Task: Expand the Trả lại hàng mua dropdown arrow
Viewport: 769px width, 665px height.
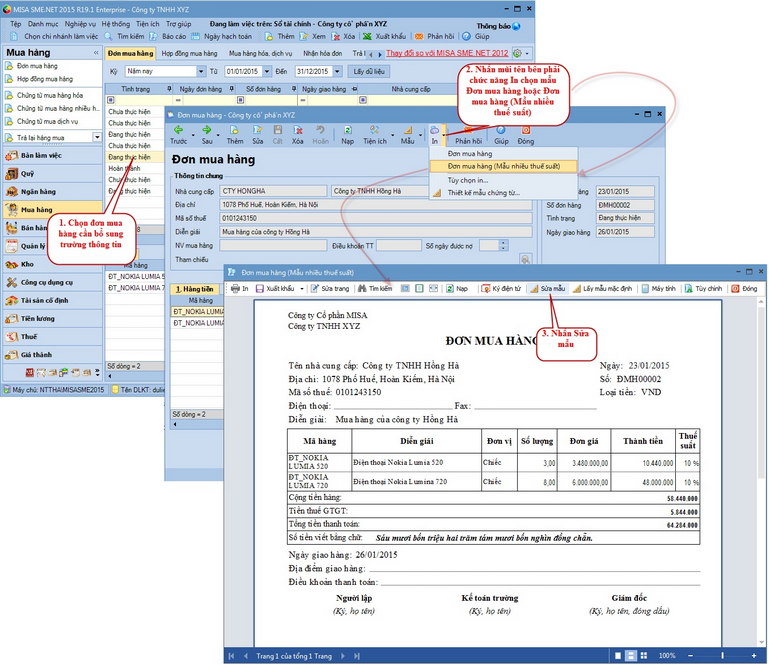Action: click(97, 137)
